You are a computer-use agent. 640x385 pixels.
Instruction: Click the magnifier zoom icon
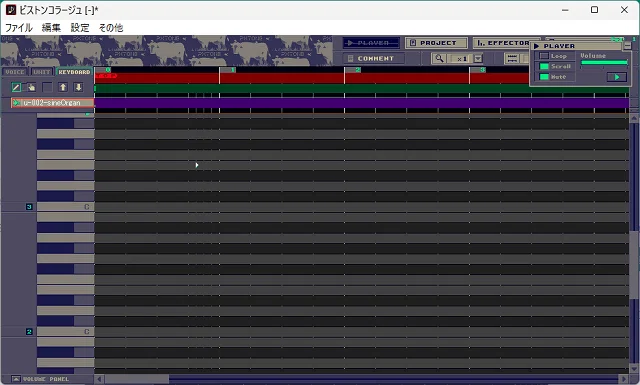439,58
